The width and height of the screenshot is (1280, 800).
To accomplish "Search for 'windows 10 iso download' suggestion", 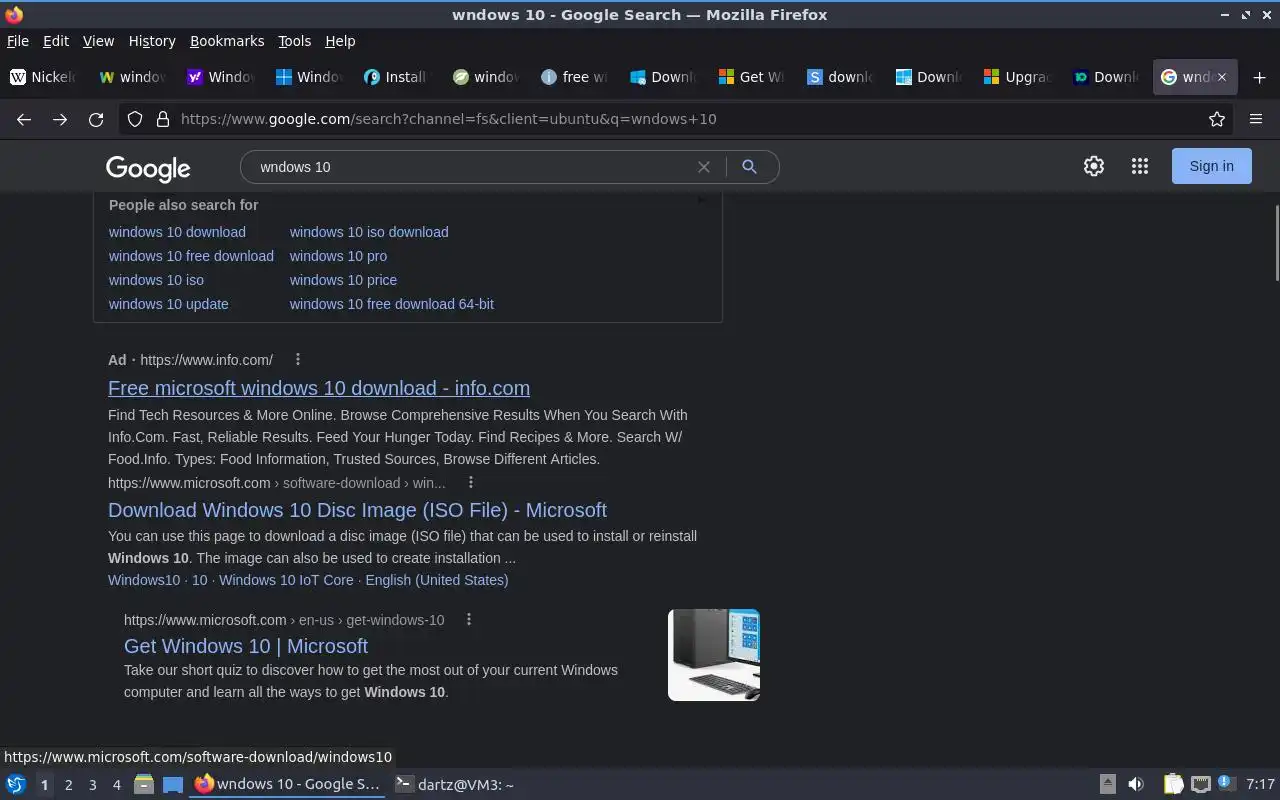I will 369,232.
